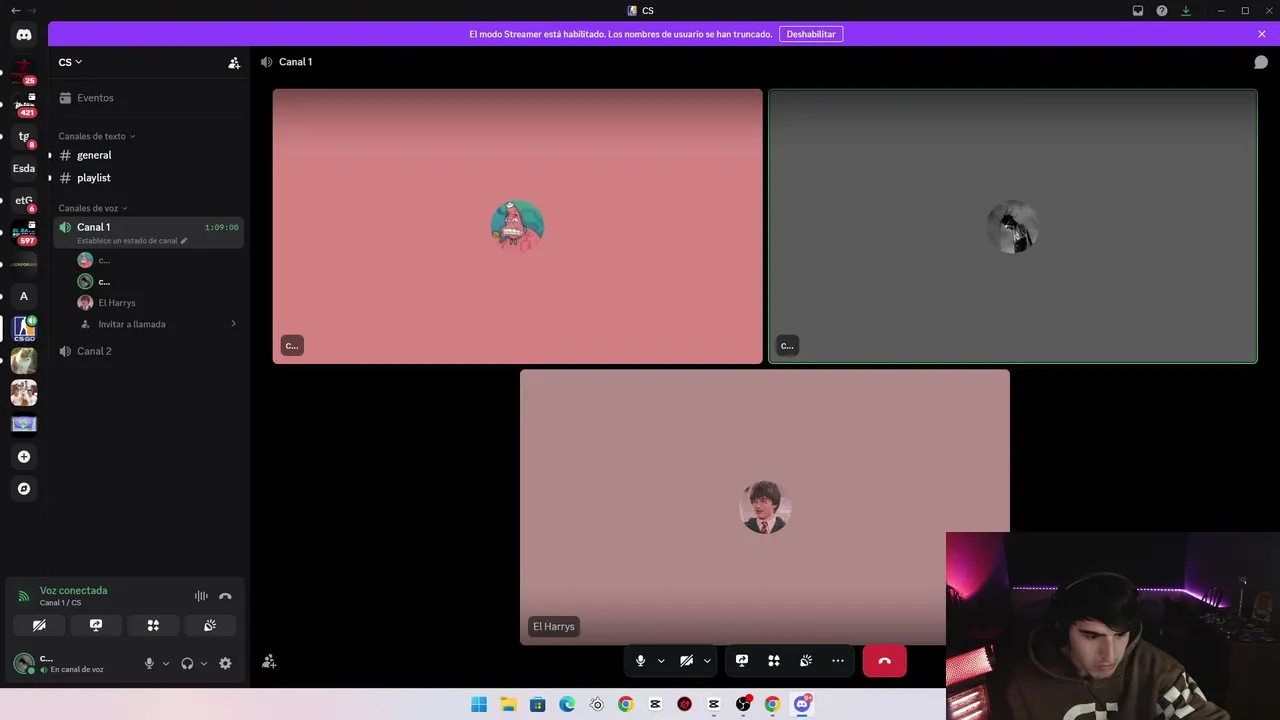This screenshot has height=720, width=1280.
Task: Open the general text channel
Action: 148,155
